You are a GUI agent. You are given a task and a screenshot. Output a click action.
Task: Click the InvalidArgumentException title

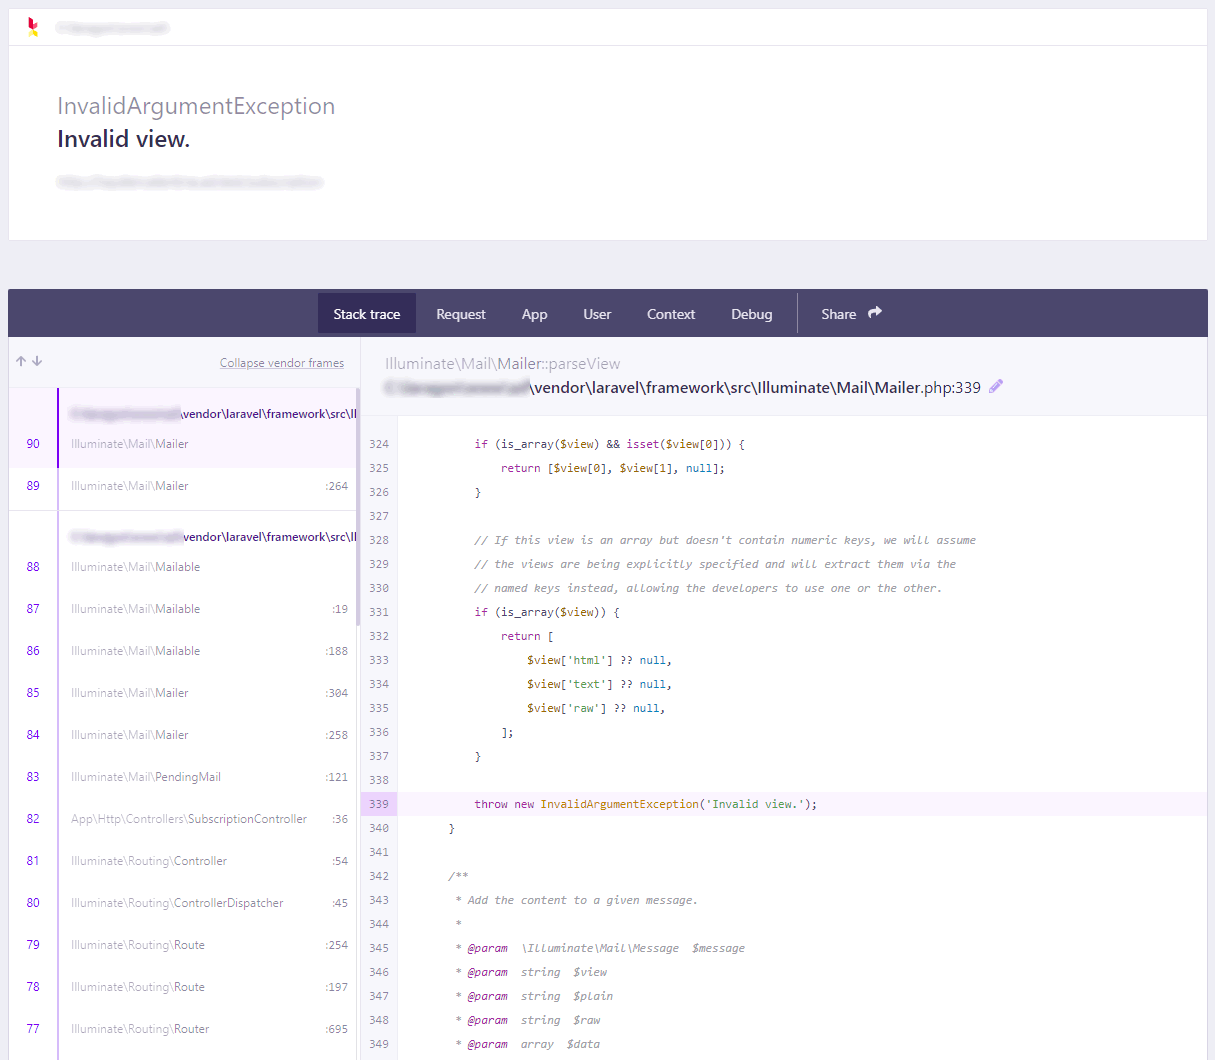[x=196, y=106]
